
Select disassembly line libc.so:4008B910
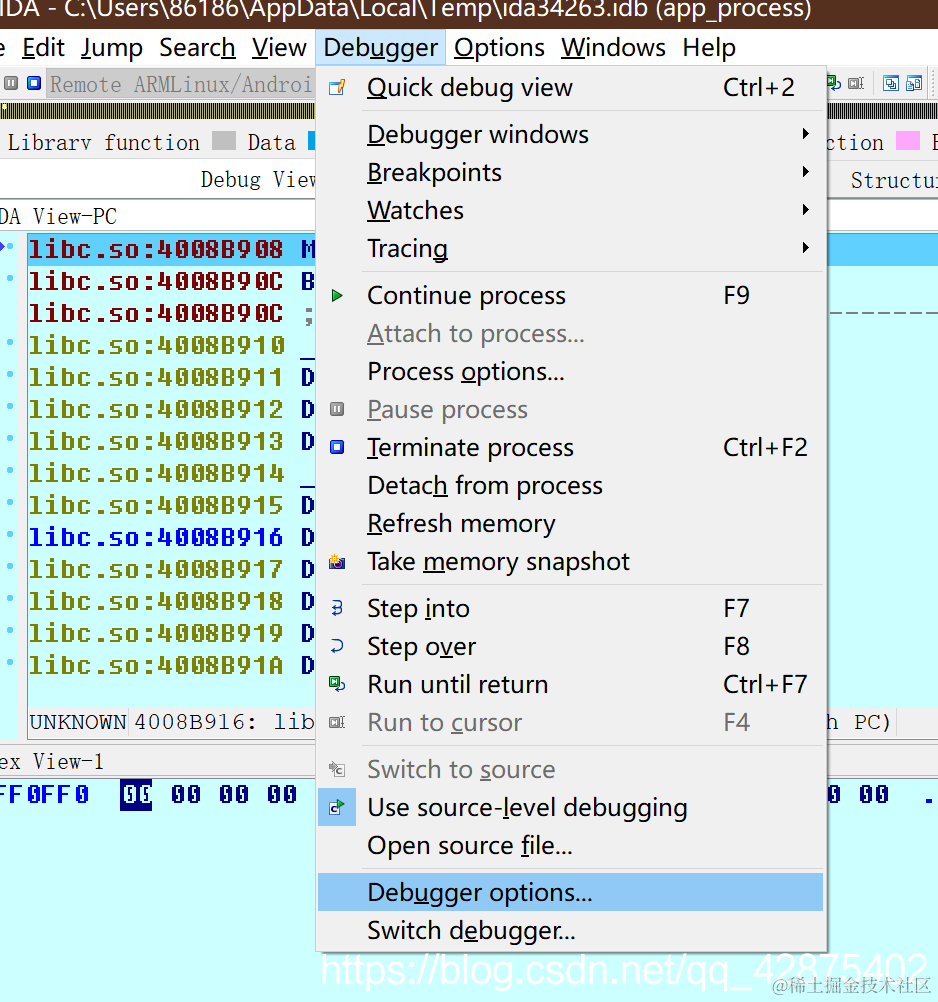156,345
